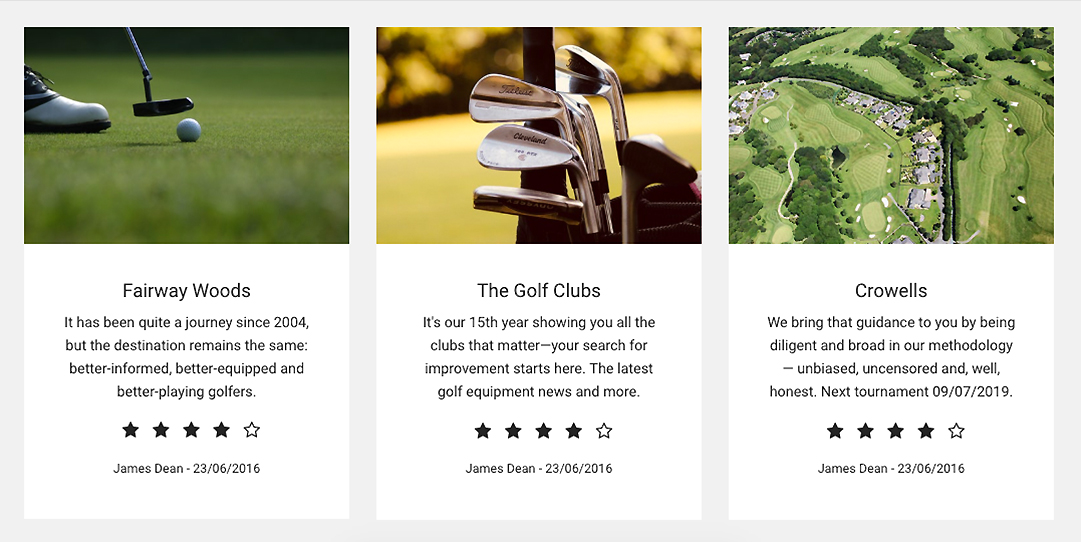Viewport: 1081px width, 542px height.
Task: Click fourth star under Crowells
Action: [x=926, y=431]
